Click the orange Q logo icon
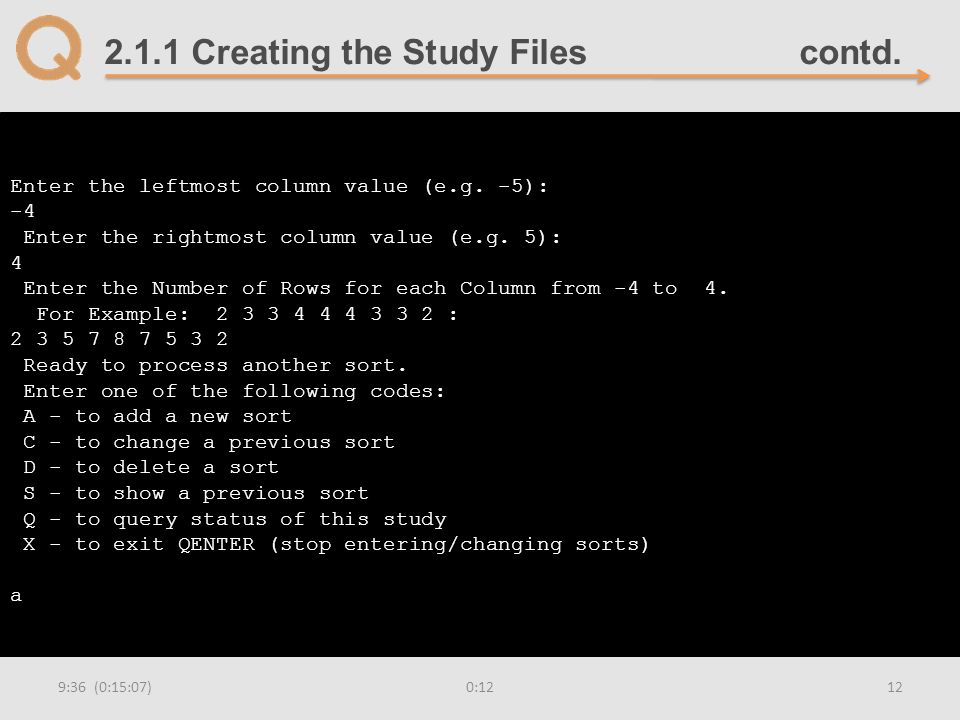 point(49,48)
